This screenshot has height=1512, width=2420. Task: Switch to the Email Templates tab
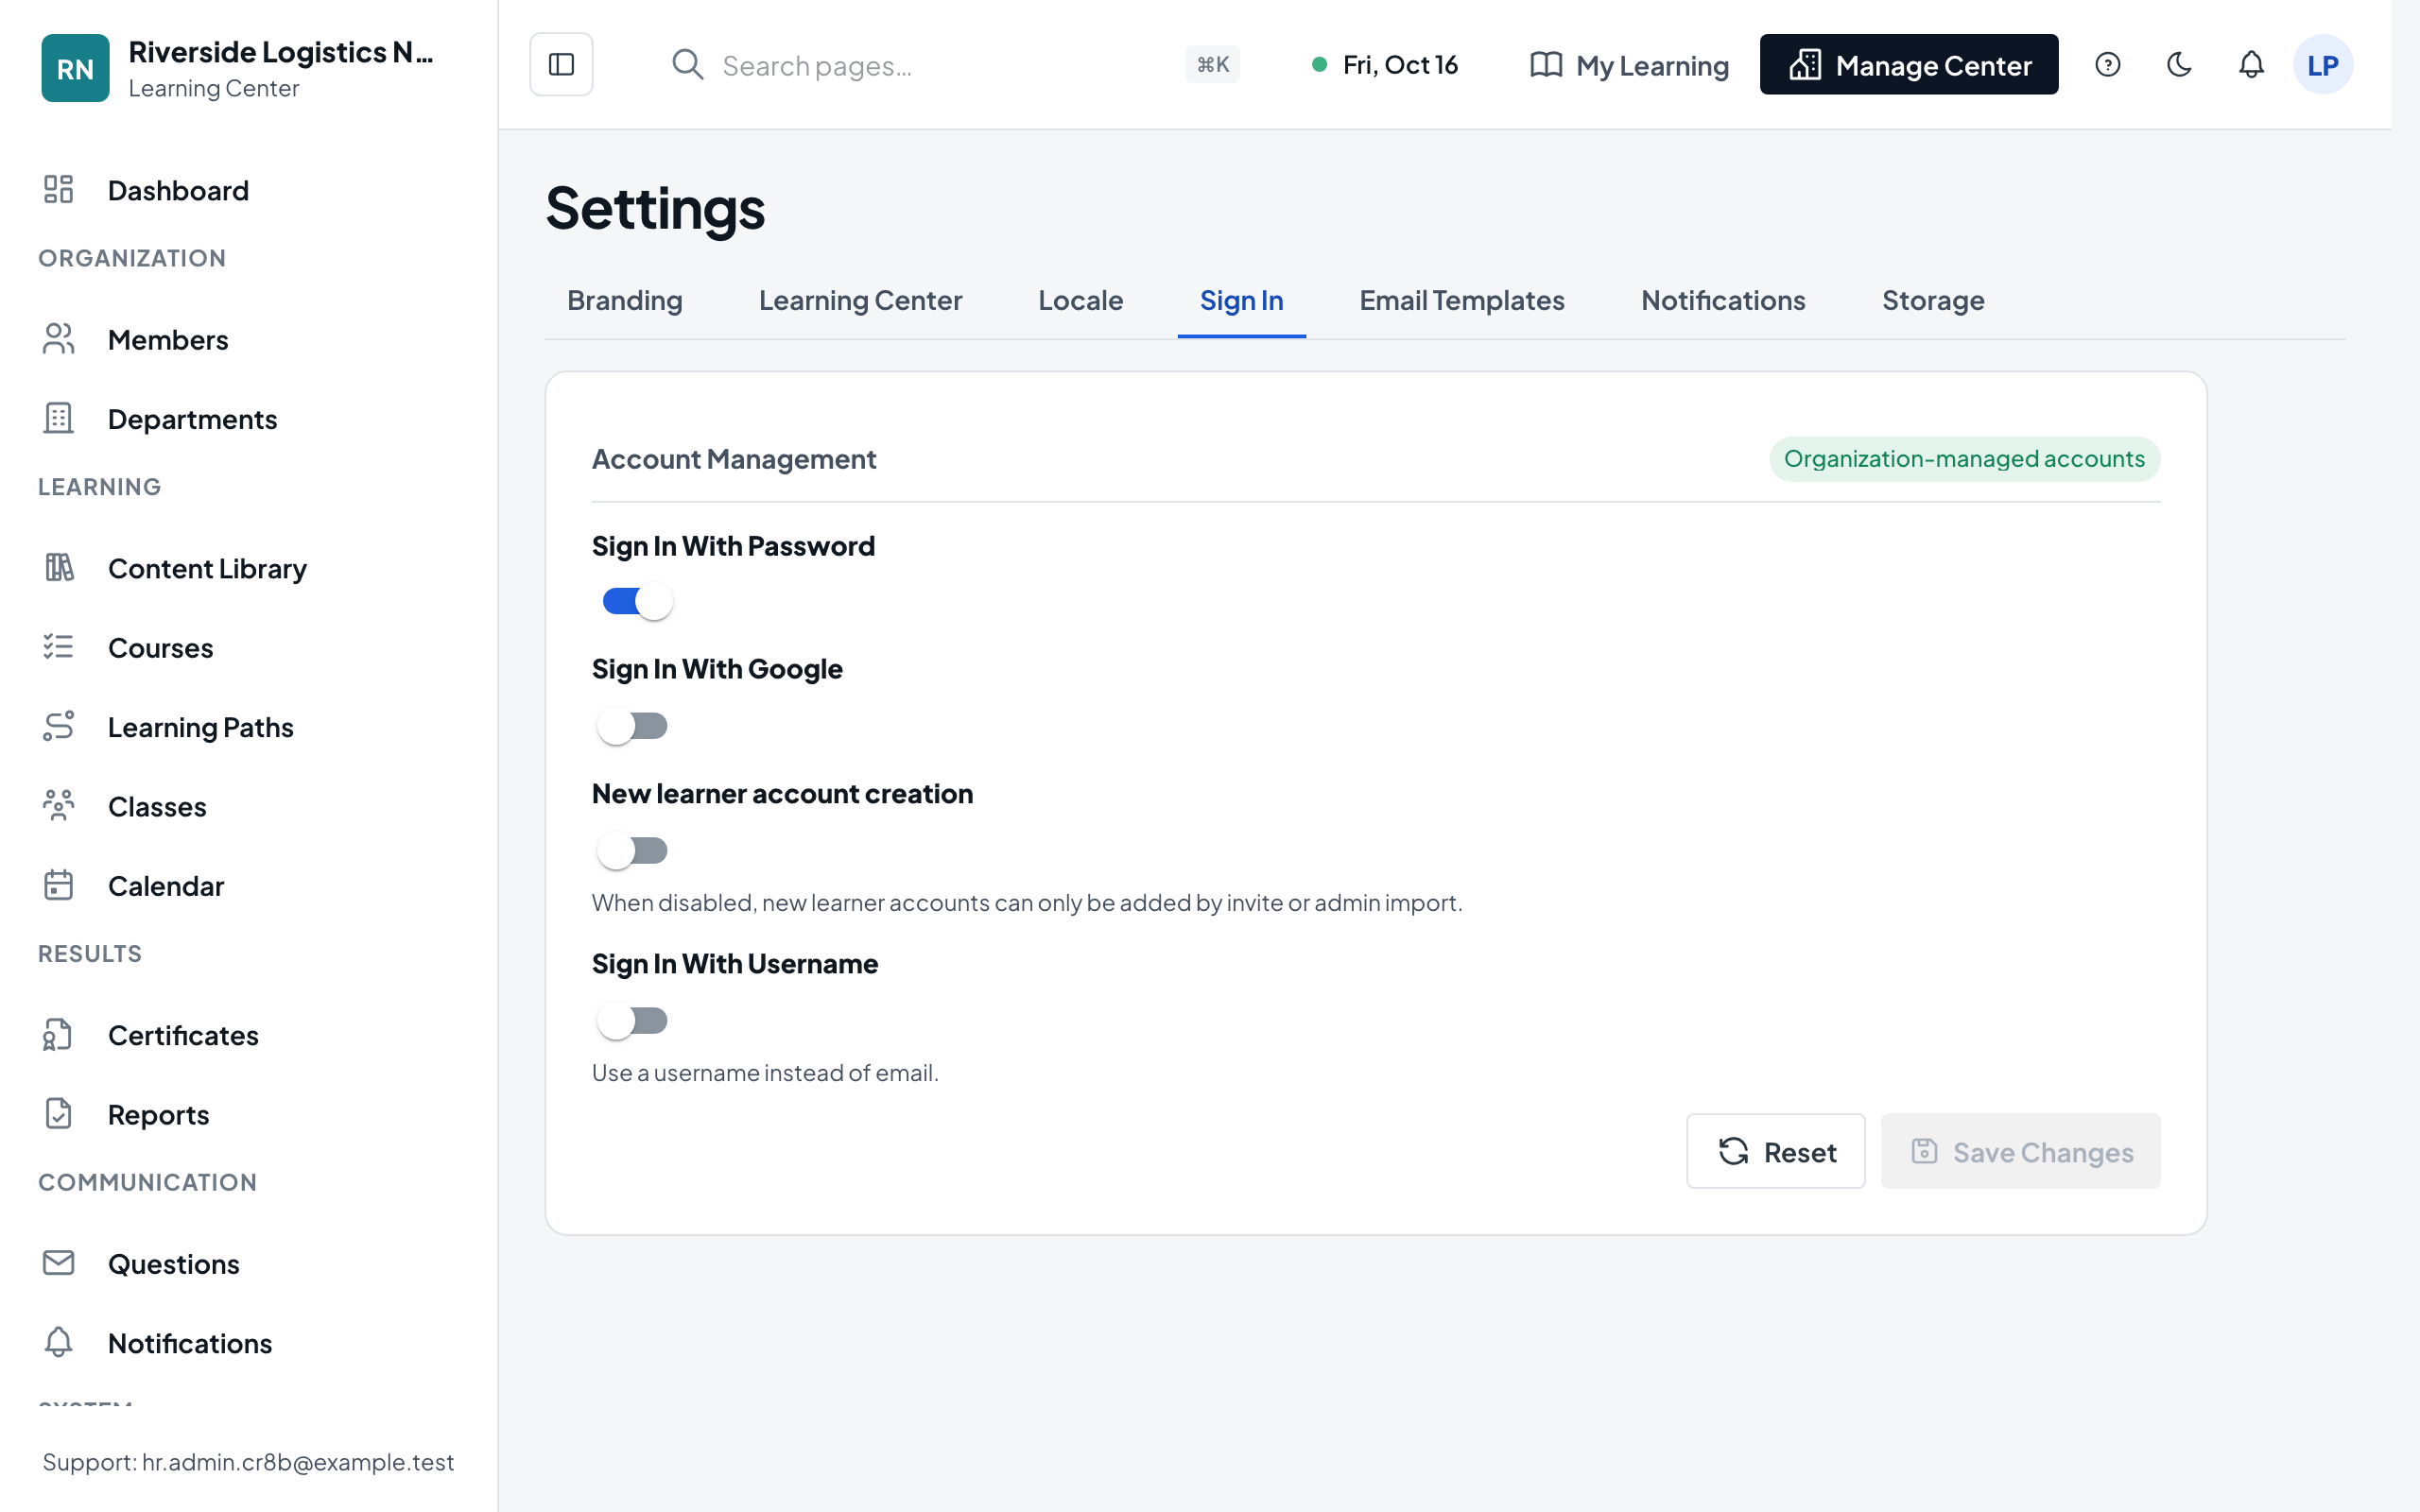(1461, 301)
